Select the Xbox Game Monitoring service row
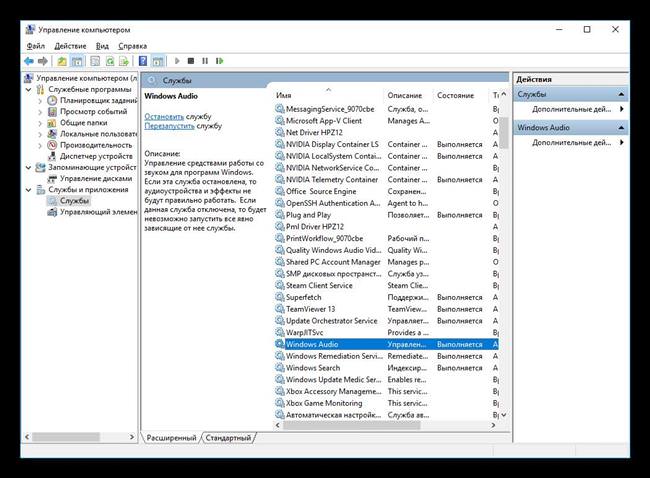 pos(386,403)
